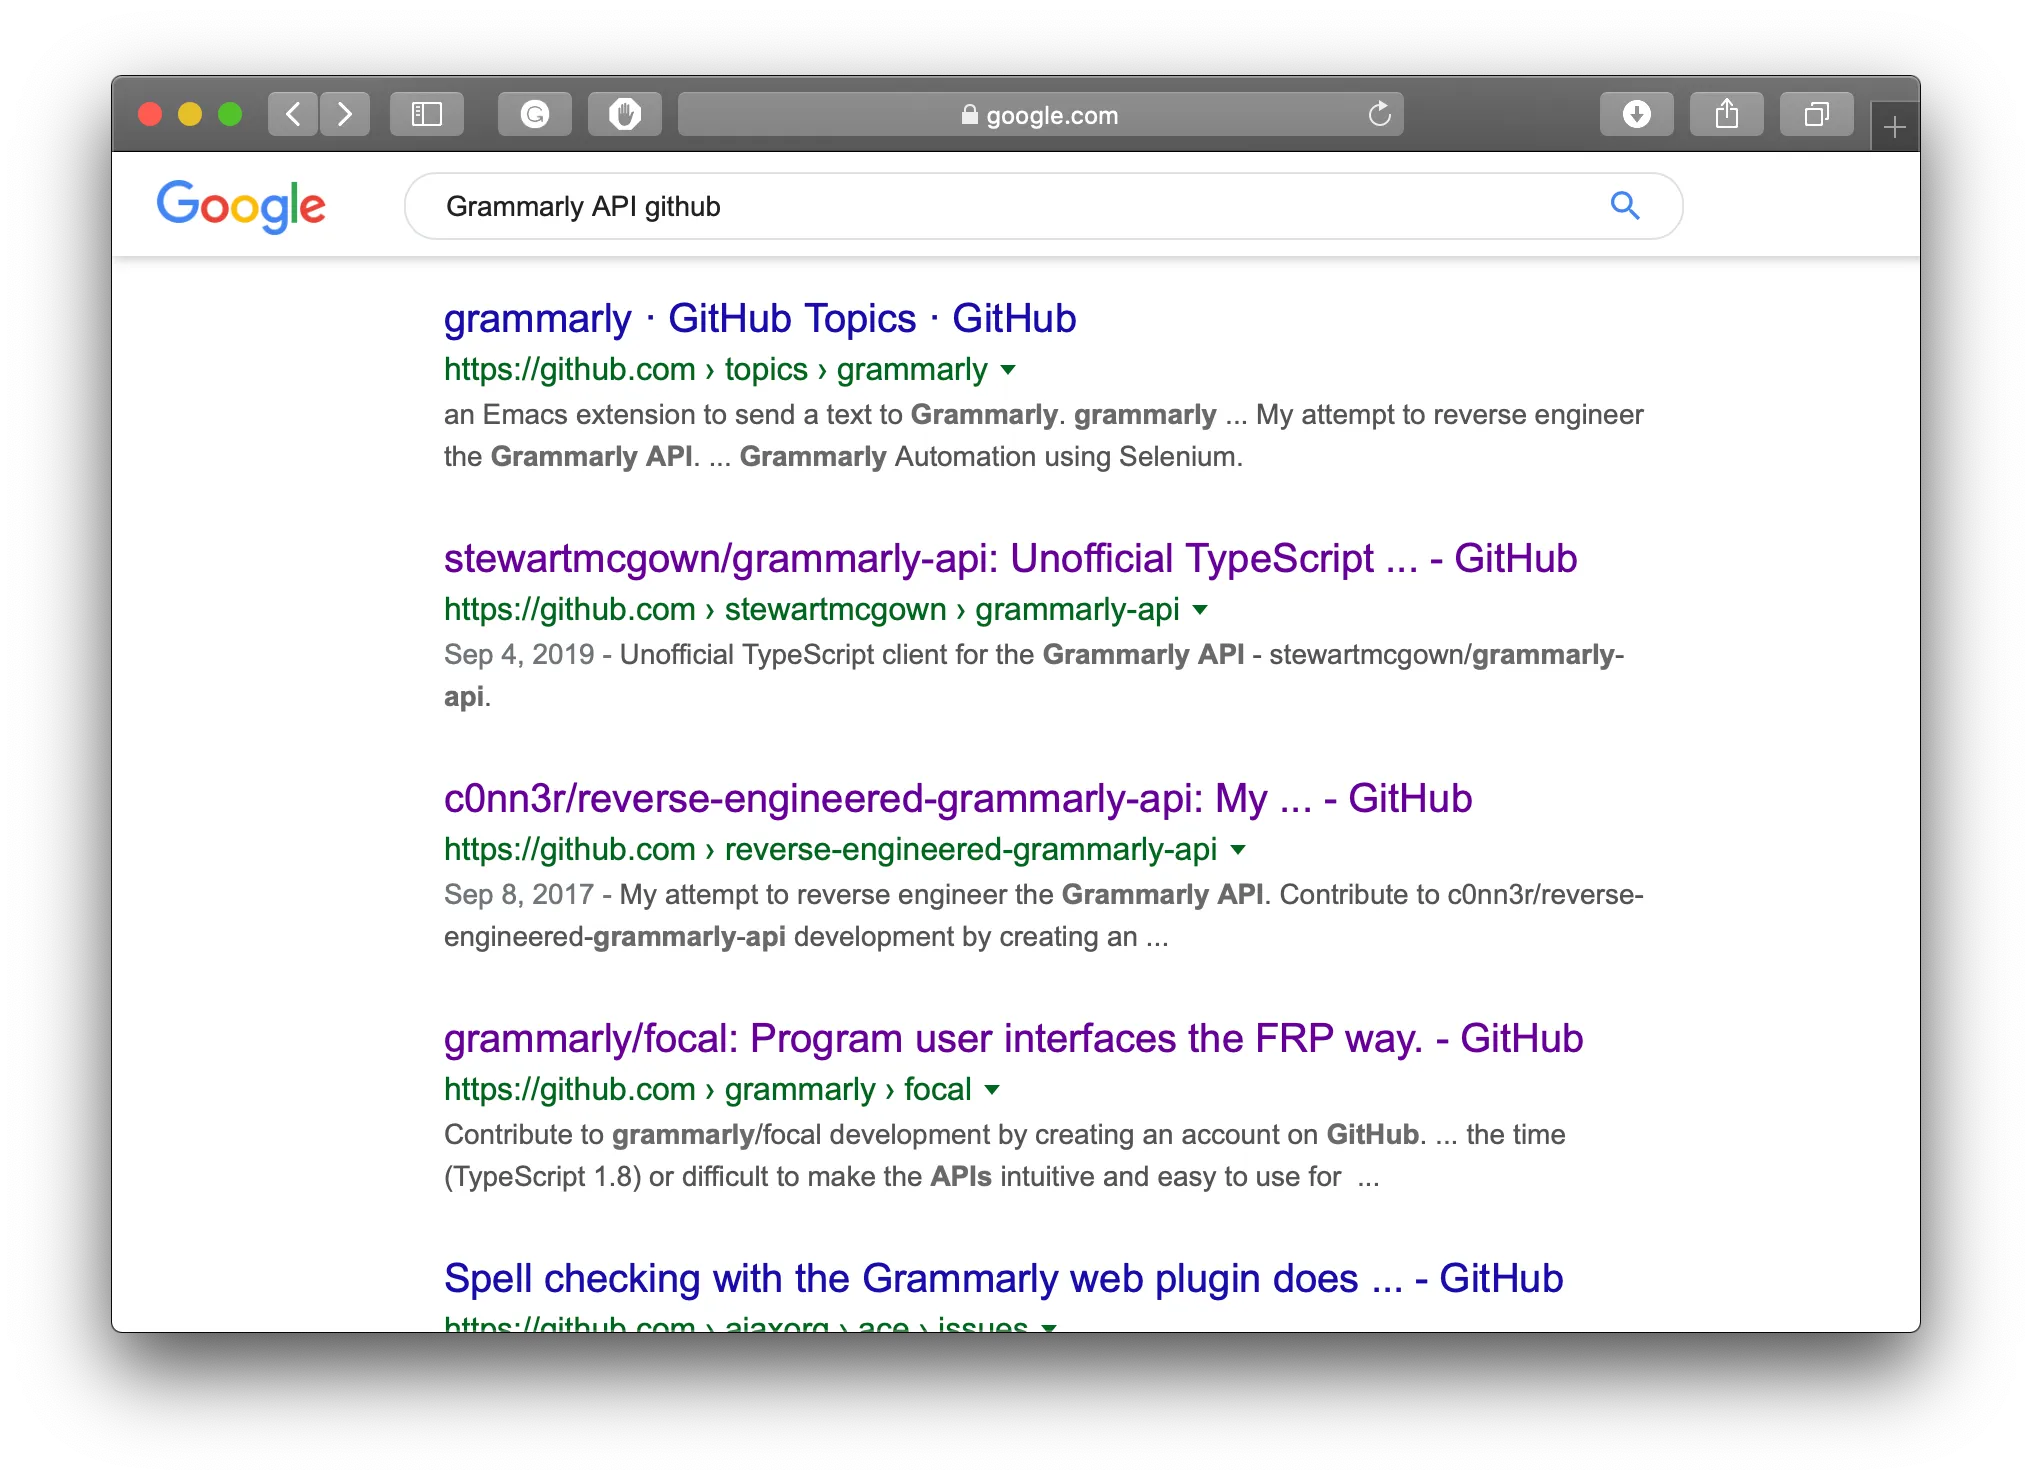Expand dropdown arrow beside grammarly › focal URL
This screenshot has width=2032, height=1480.
(992, 1090)
